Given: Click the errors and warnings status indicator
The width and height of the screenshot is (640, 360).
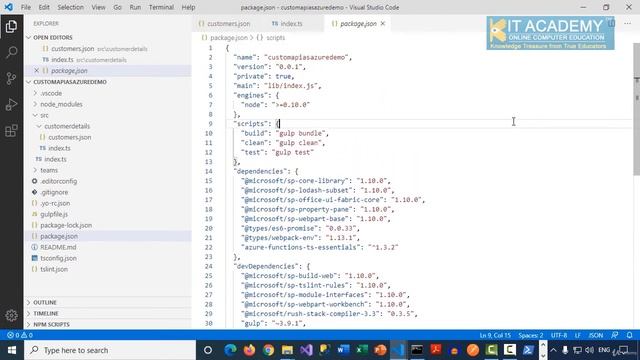Looking at the screenshot, I should tap(20, 335).
